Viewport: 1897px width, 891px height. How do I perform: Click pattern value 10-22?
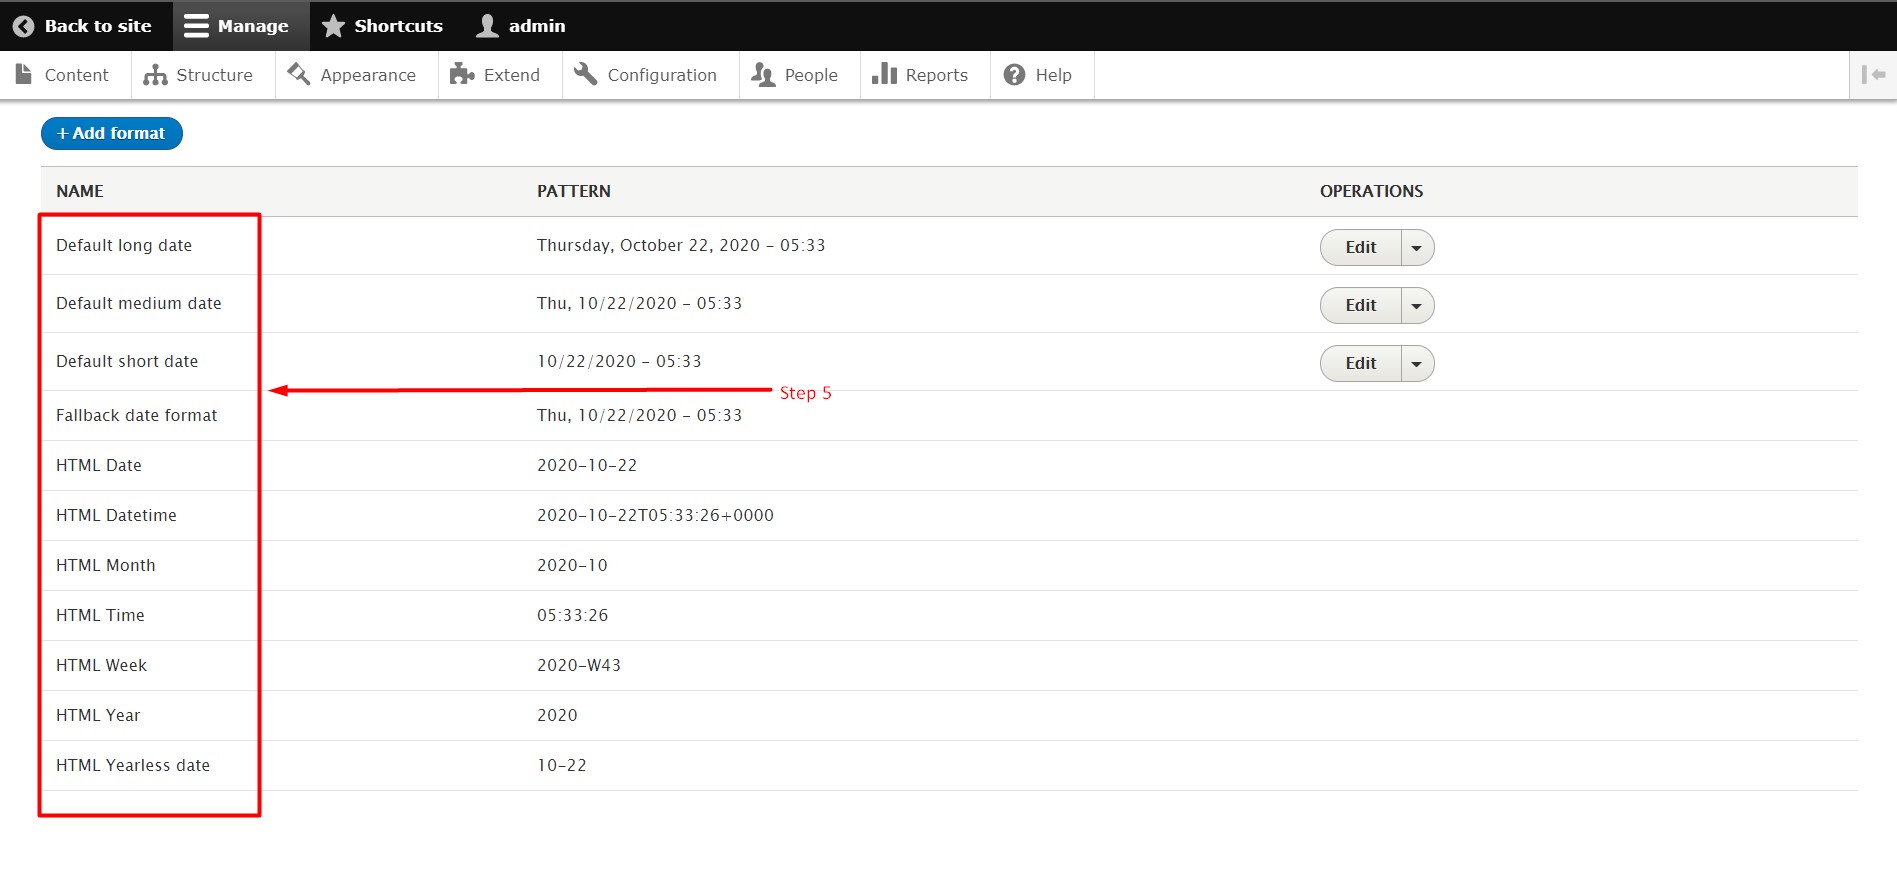(x=562, y=765)
